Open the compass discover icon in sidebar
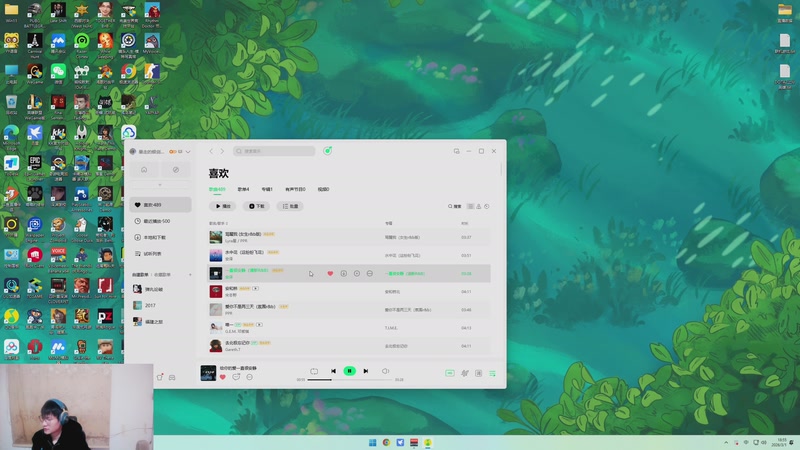The height and width of the screenshot is (450, 800). pos(176,169)
